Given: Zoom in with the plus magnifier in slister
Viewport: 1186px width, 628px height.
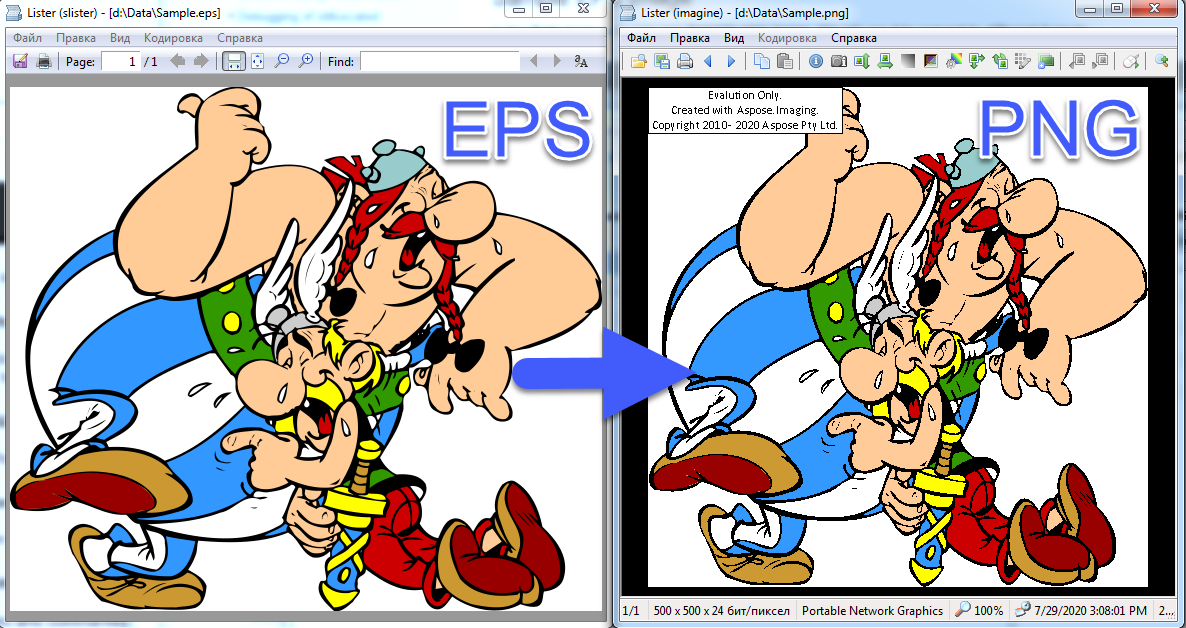Looking at the screenshot, I should point(306,61).
